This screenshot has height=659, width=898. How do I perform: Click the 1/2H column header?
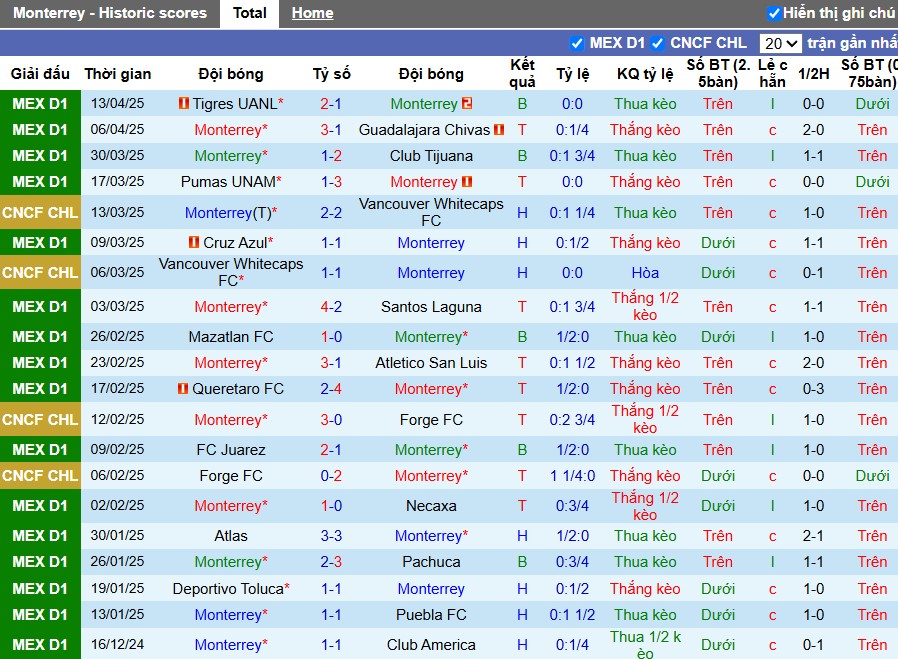pos(813,74)
